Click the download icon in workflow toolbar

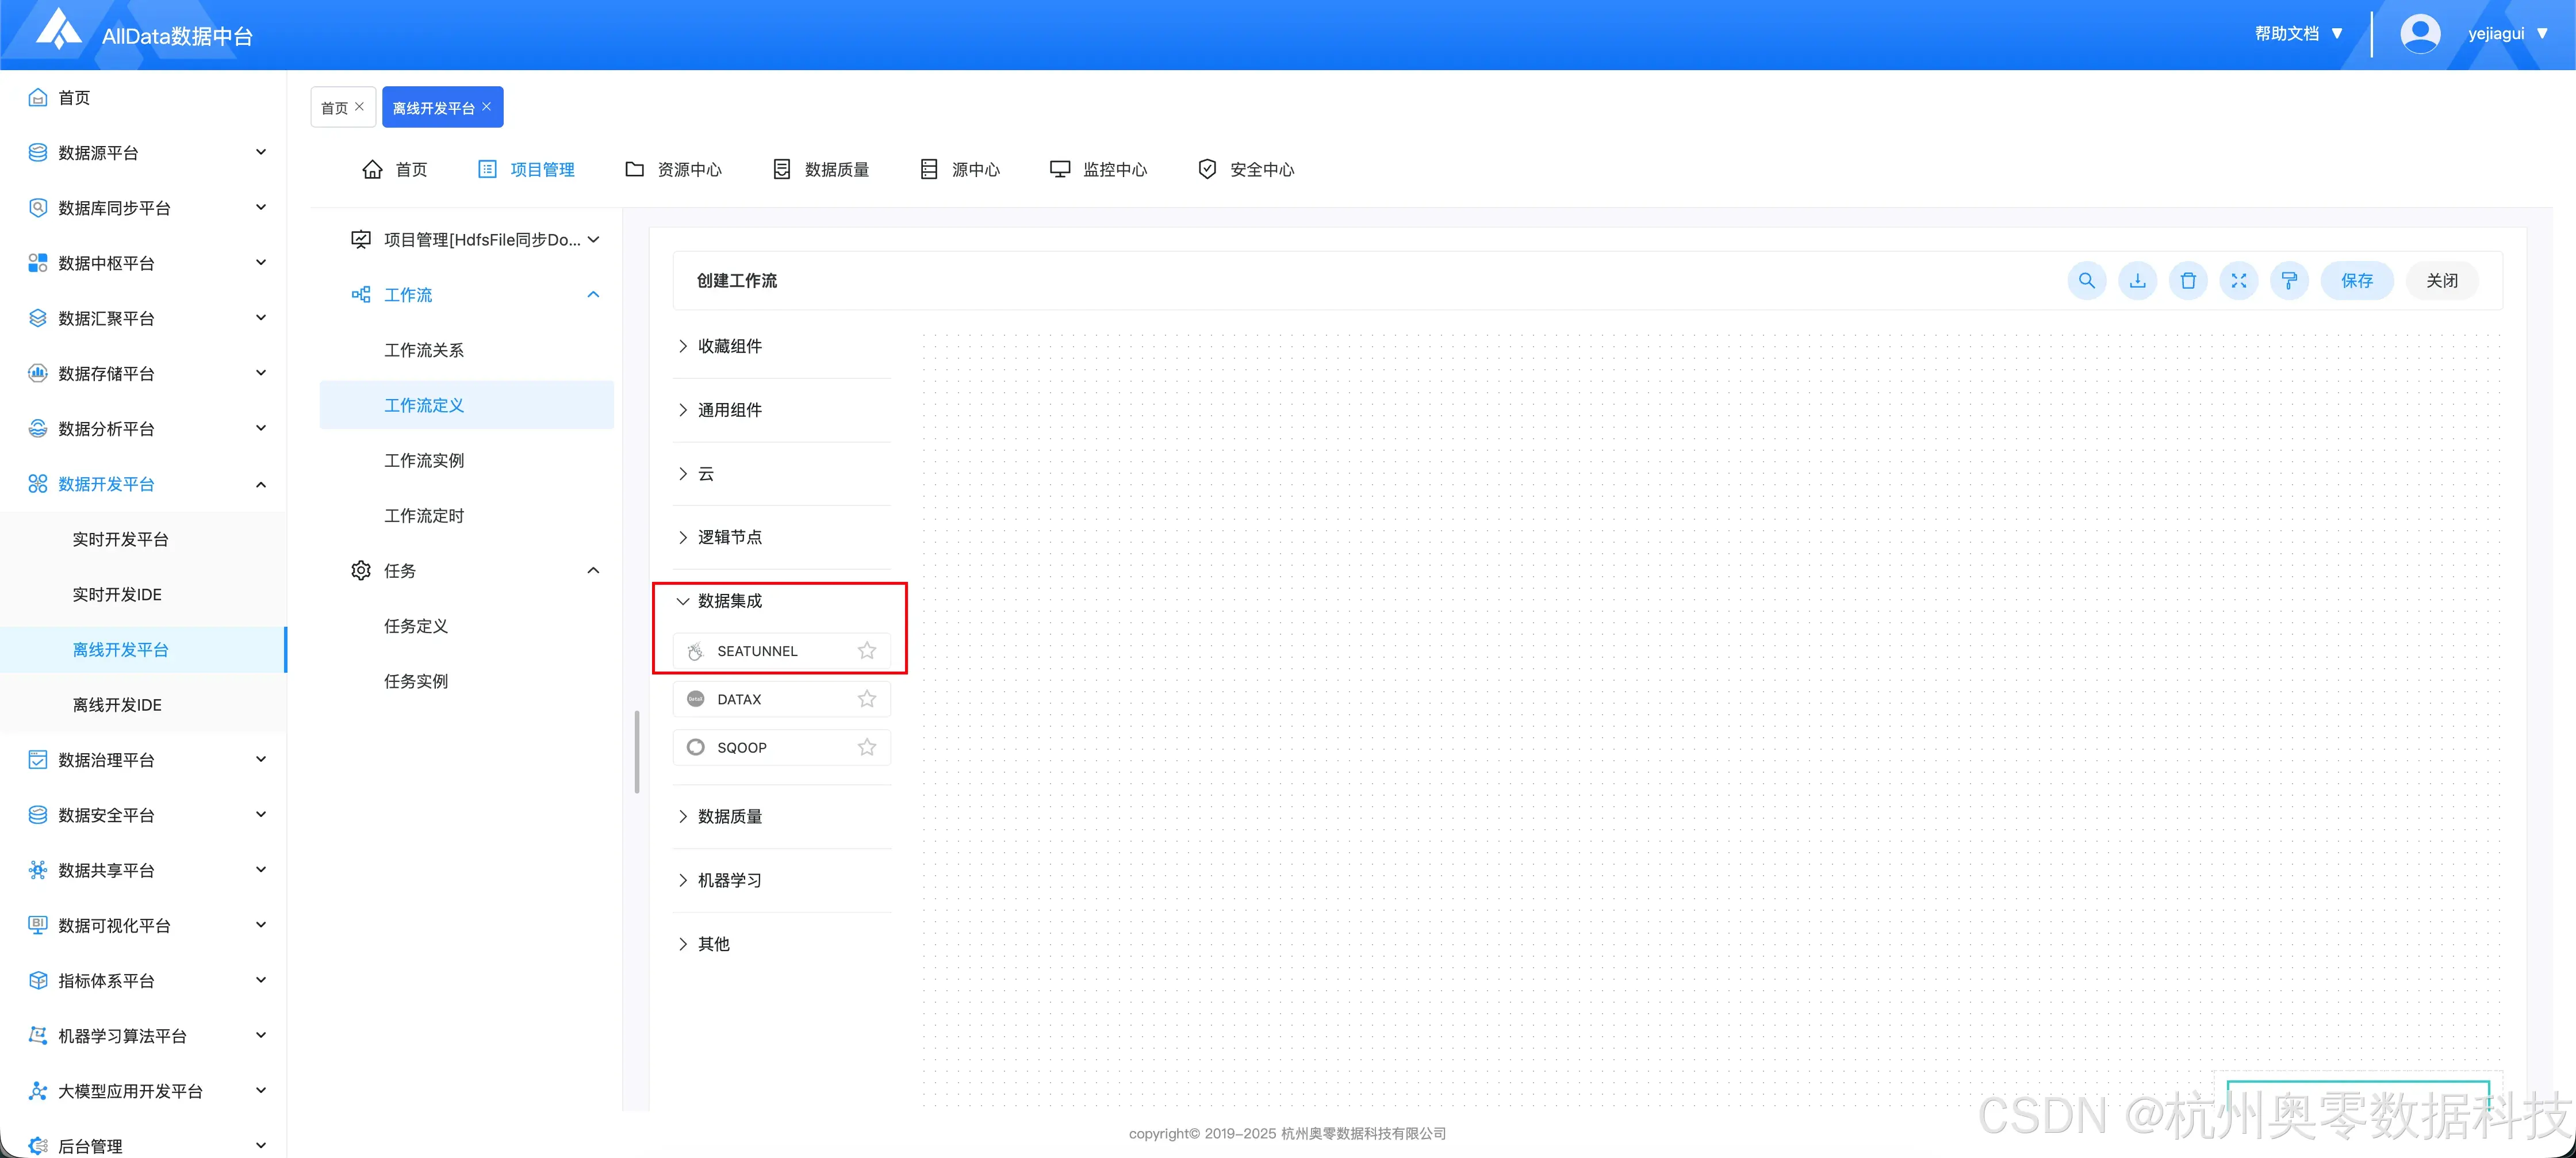tap(2137, 281)
